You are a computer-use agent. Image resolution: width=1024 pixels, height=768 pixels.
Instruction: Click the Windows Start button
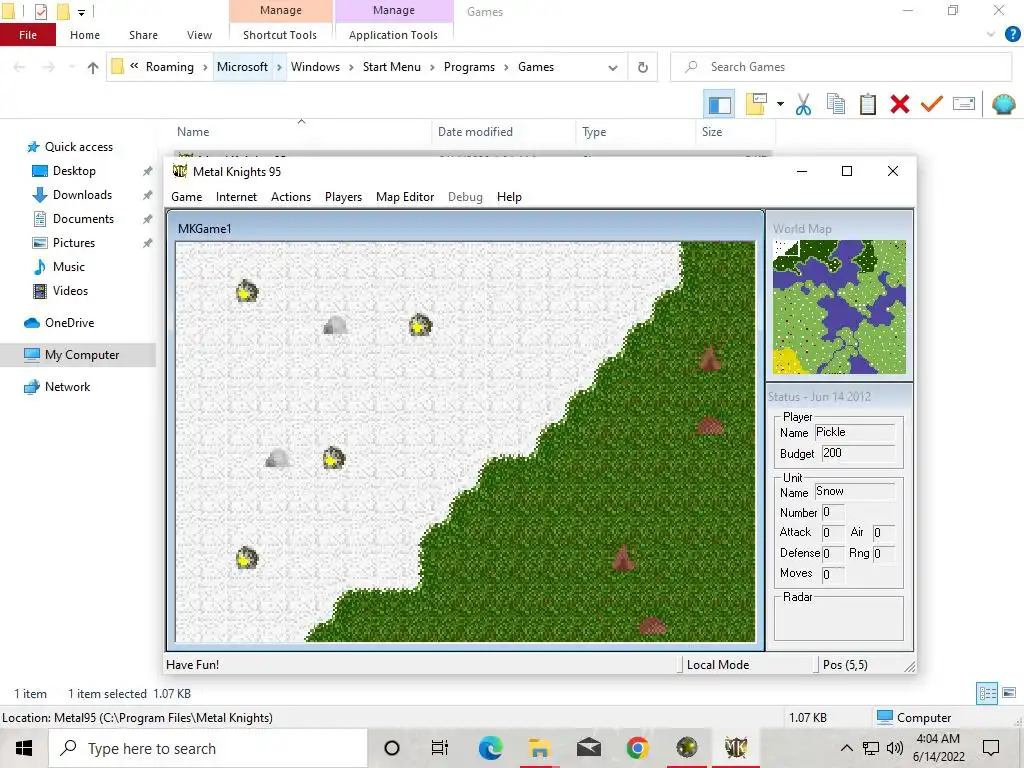(24, 748)
